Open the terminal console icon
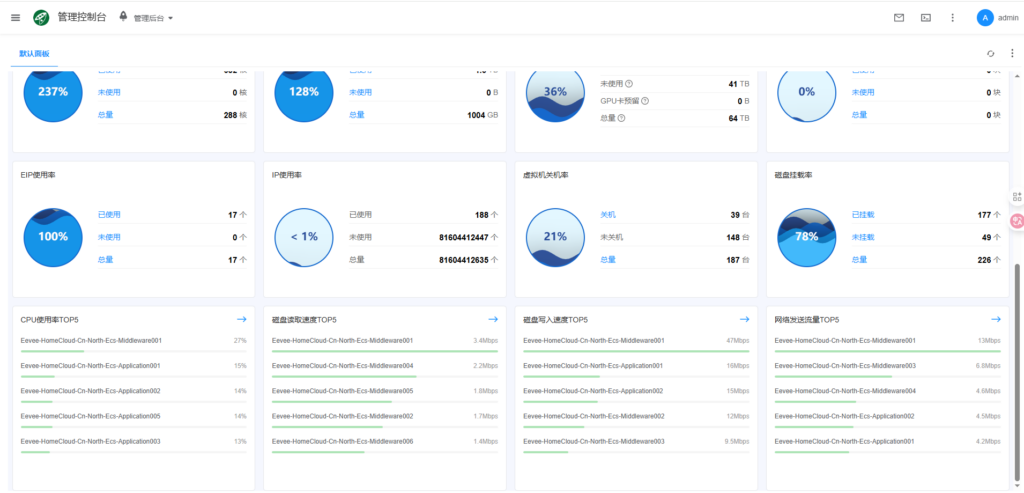 coord(926,18)
